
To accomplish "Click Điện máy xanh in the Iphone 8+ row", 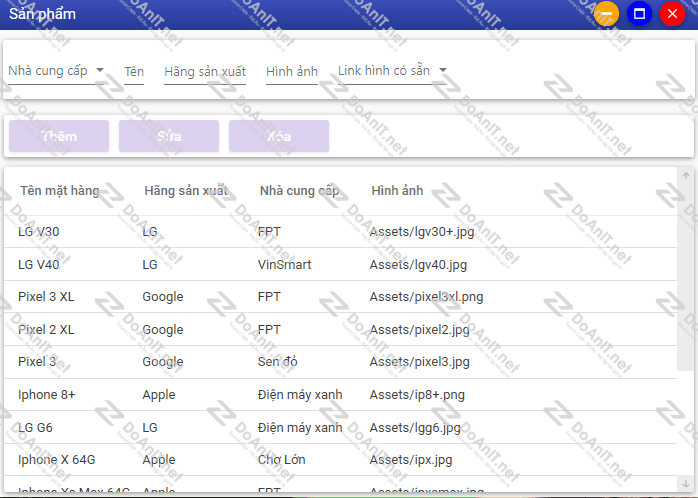I will [x=300, y=395].
